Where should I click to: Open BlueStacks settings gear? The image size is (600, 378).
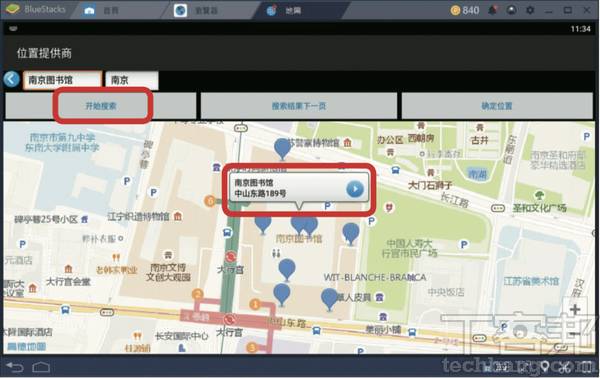click(530, 10)
